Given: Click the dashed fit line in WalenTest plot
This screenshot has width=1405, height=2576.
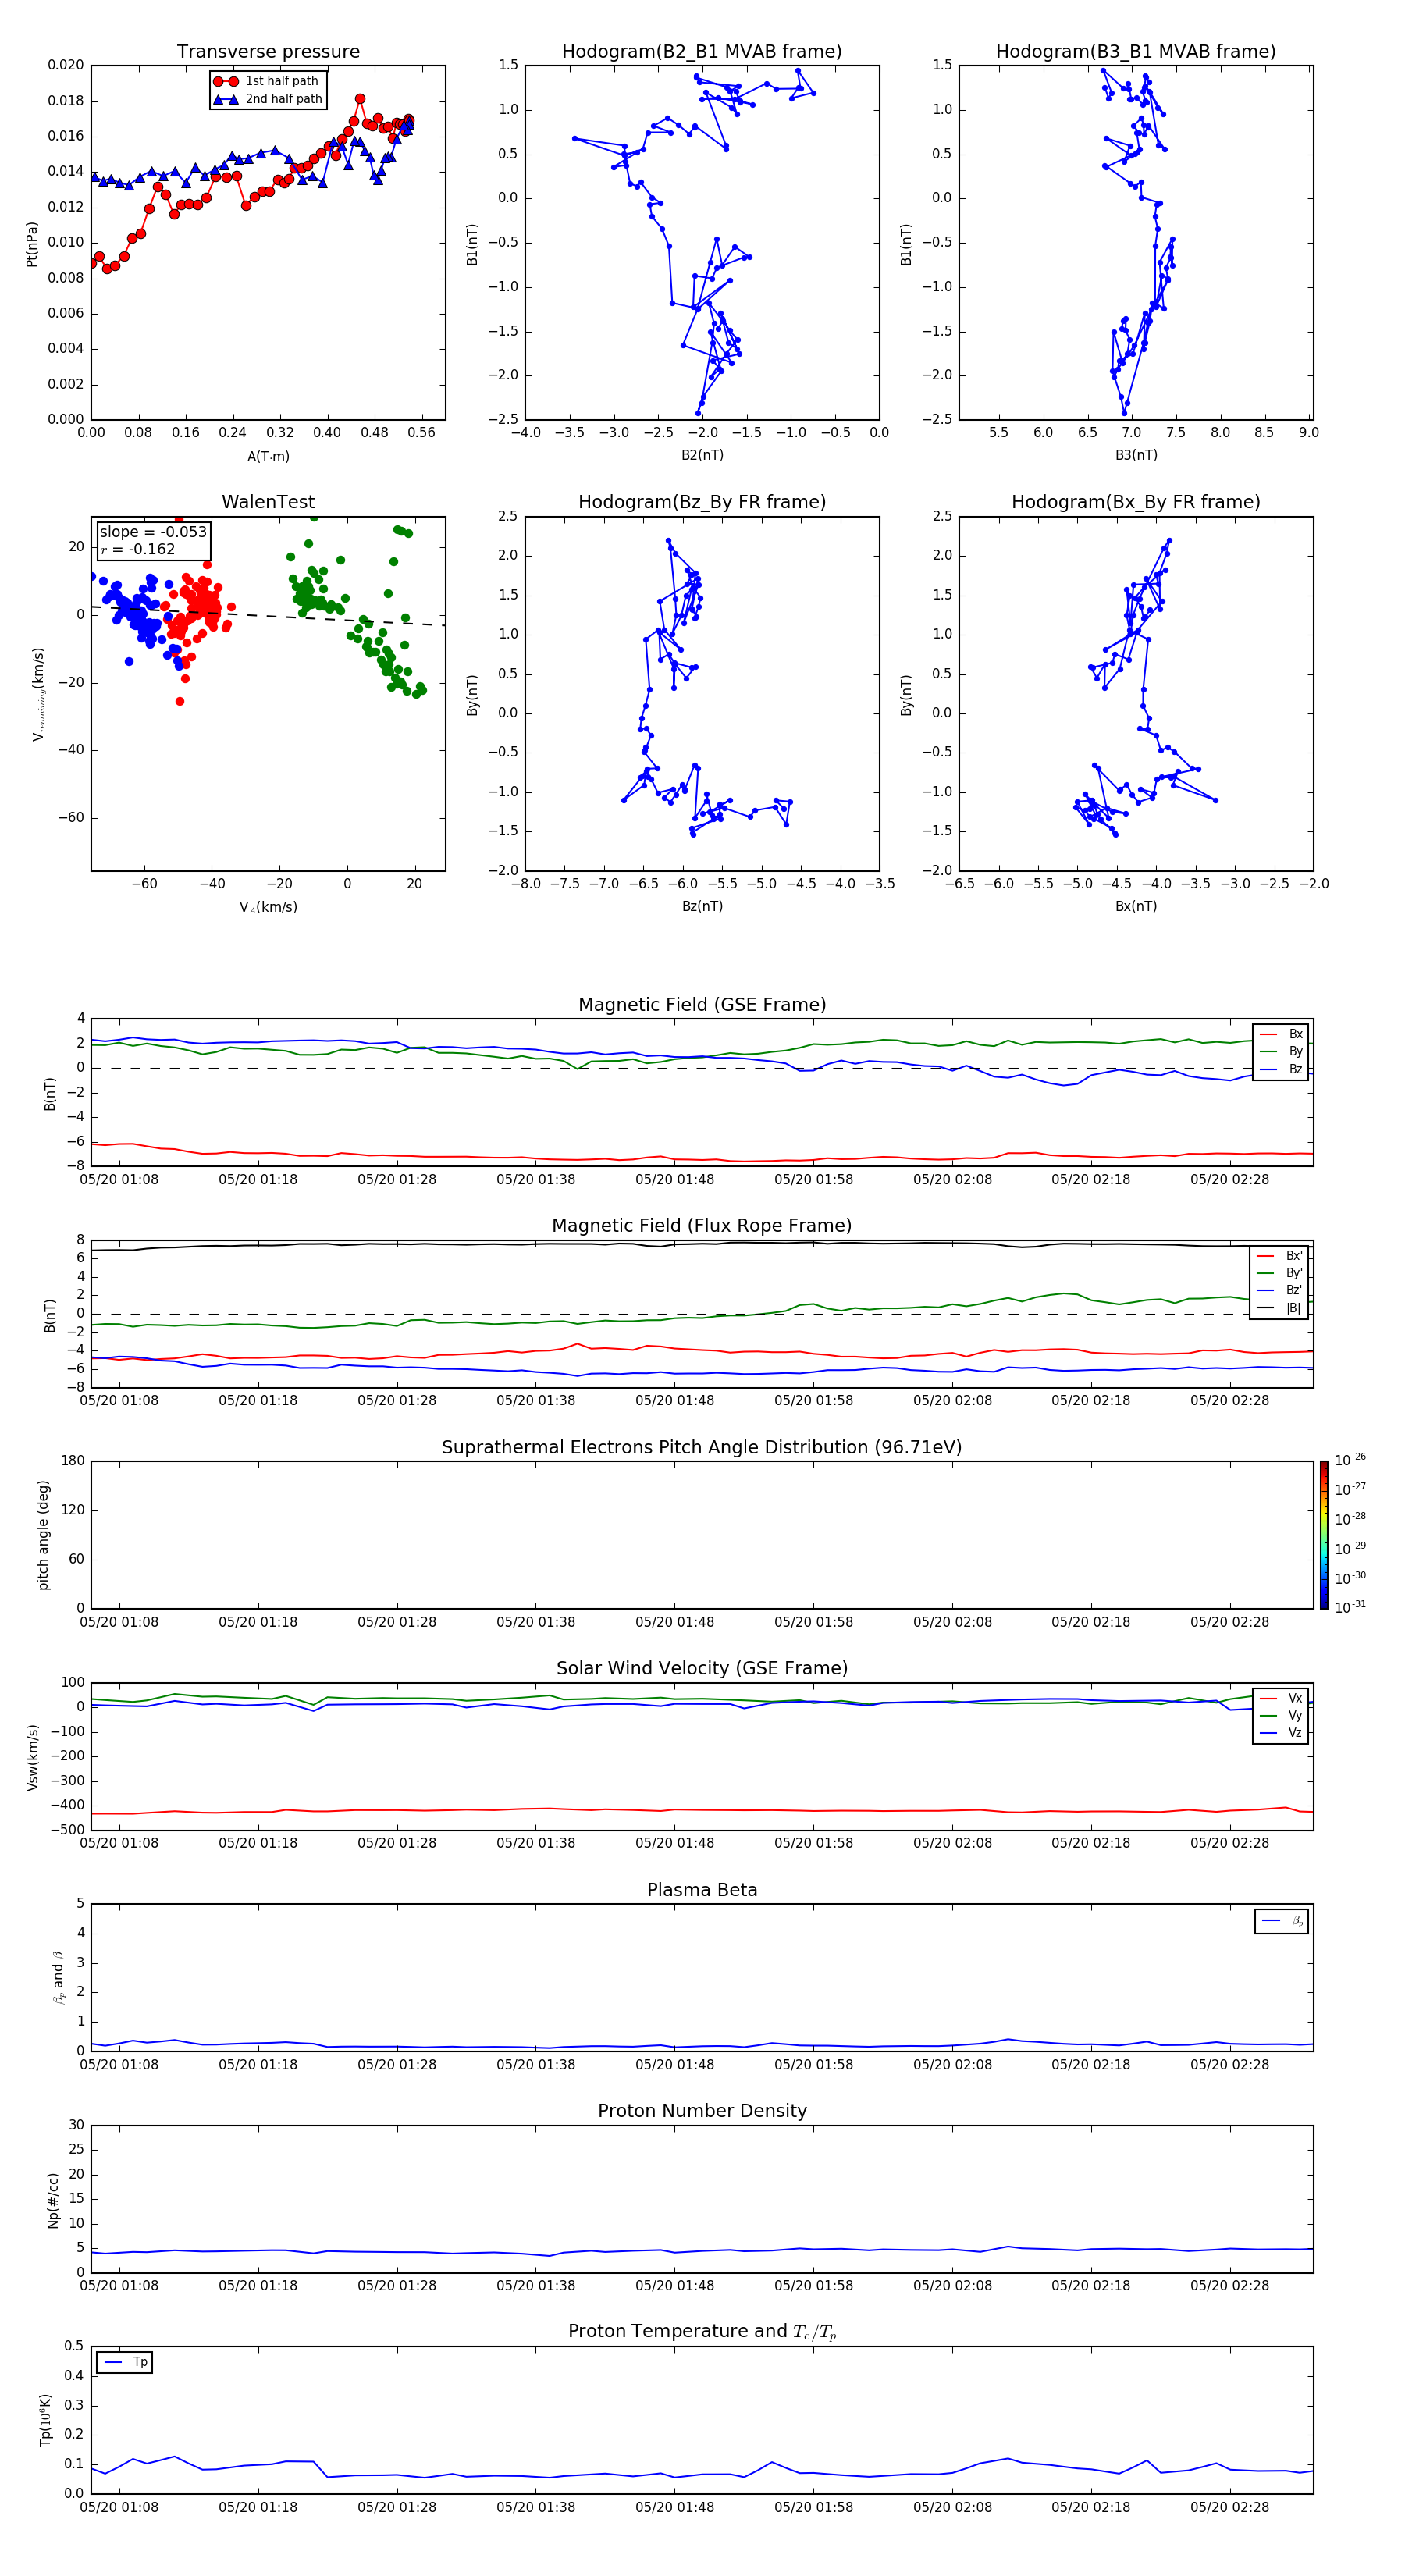Looking at the screenshot, I should click(x=268, y=616).
